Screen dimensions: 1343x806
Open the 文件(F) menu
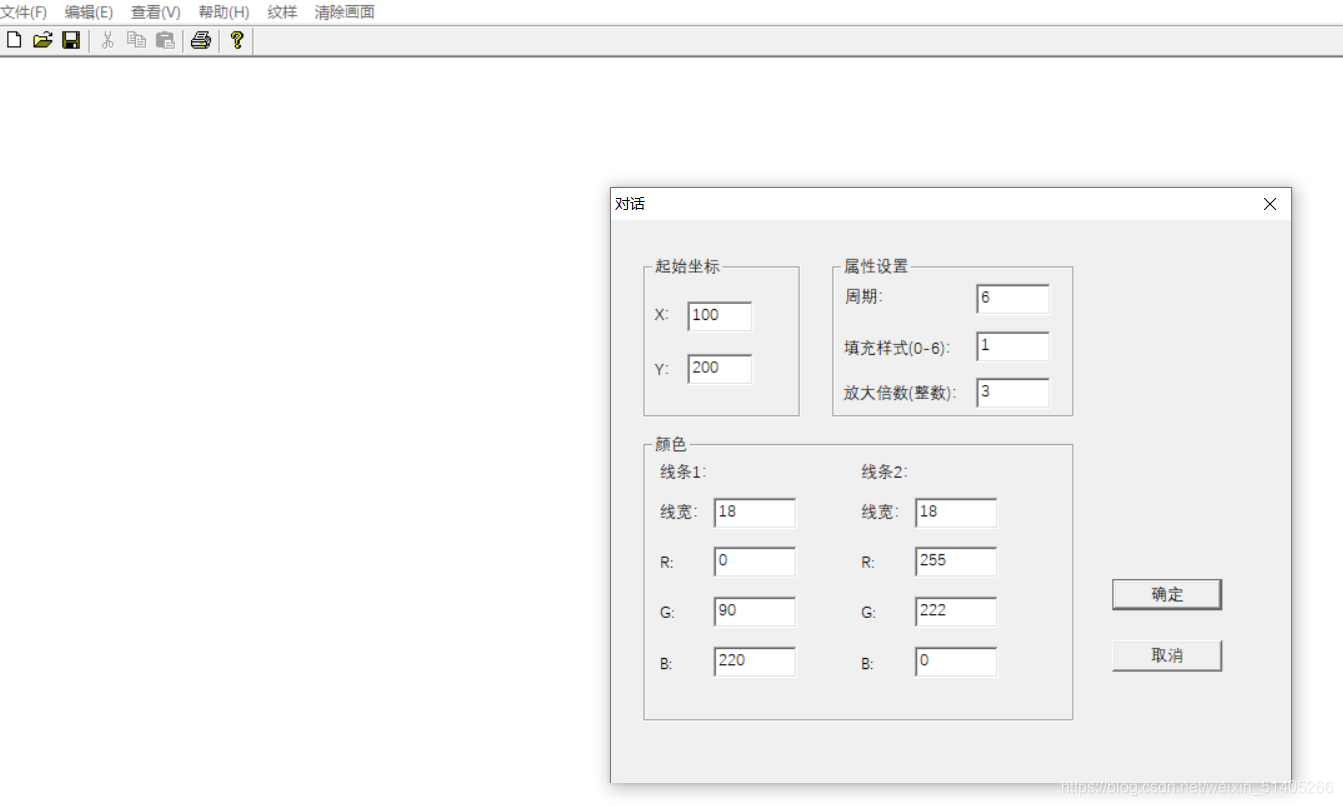(23, 12)
